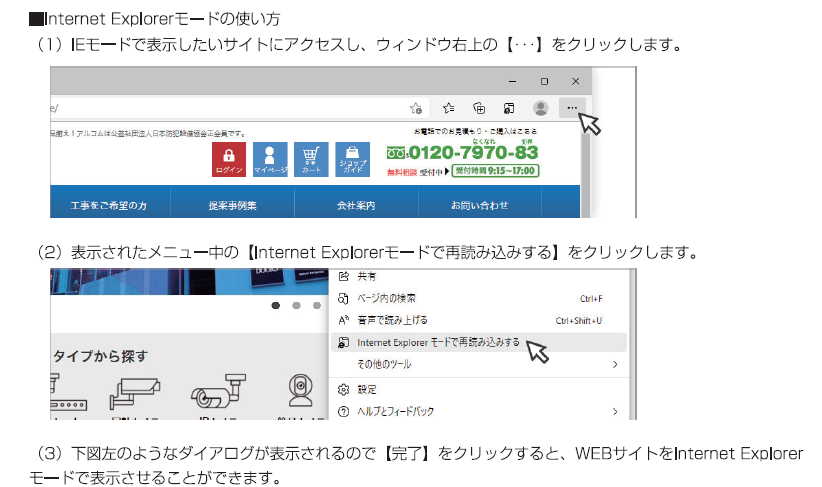Expand ヘルプとフィードバック submenu
The width and height of the screenshot is (822, 487).
pyautogui.click(x=478, y=411)
